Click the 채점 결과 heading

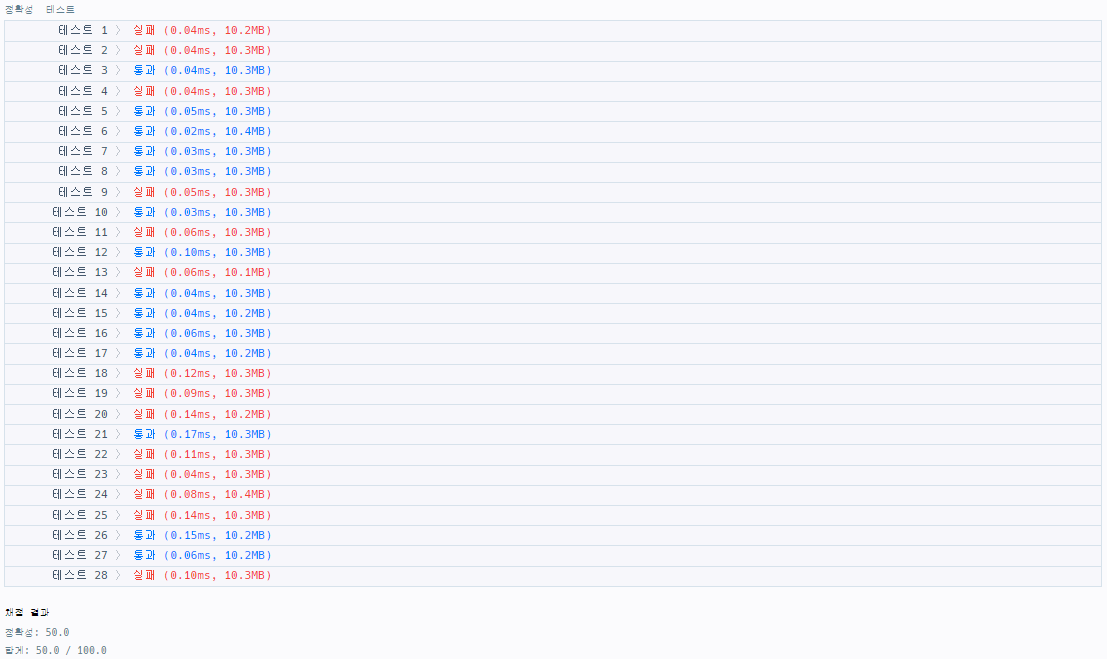pyautogui.click(x=27, y=612)
